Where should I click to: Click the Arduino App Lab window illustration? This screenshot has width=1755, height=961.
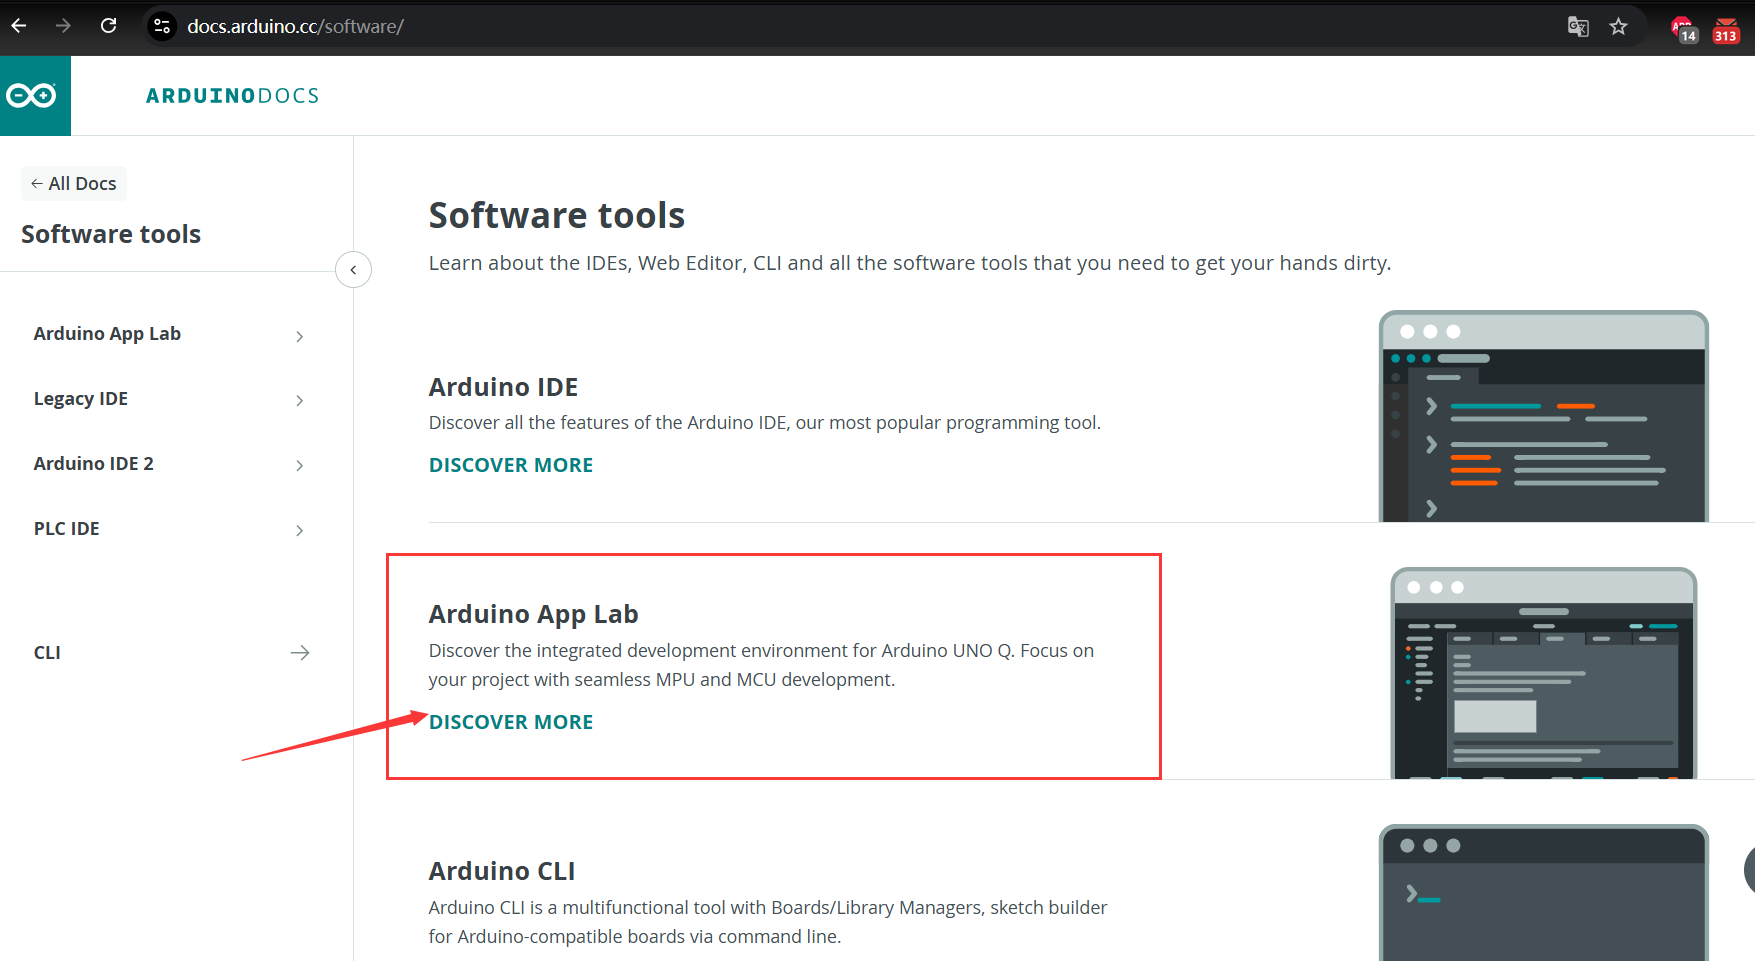pyautogui.click(x=1544, y=673)
